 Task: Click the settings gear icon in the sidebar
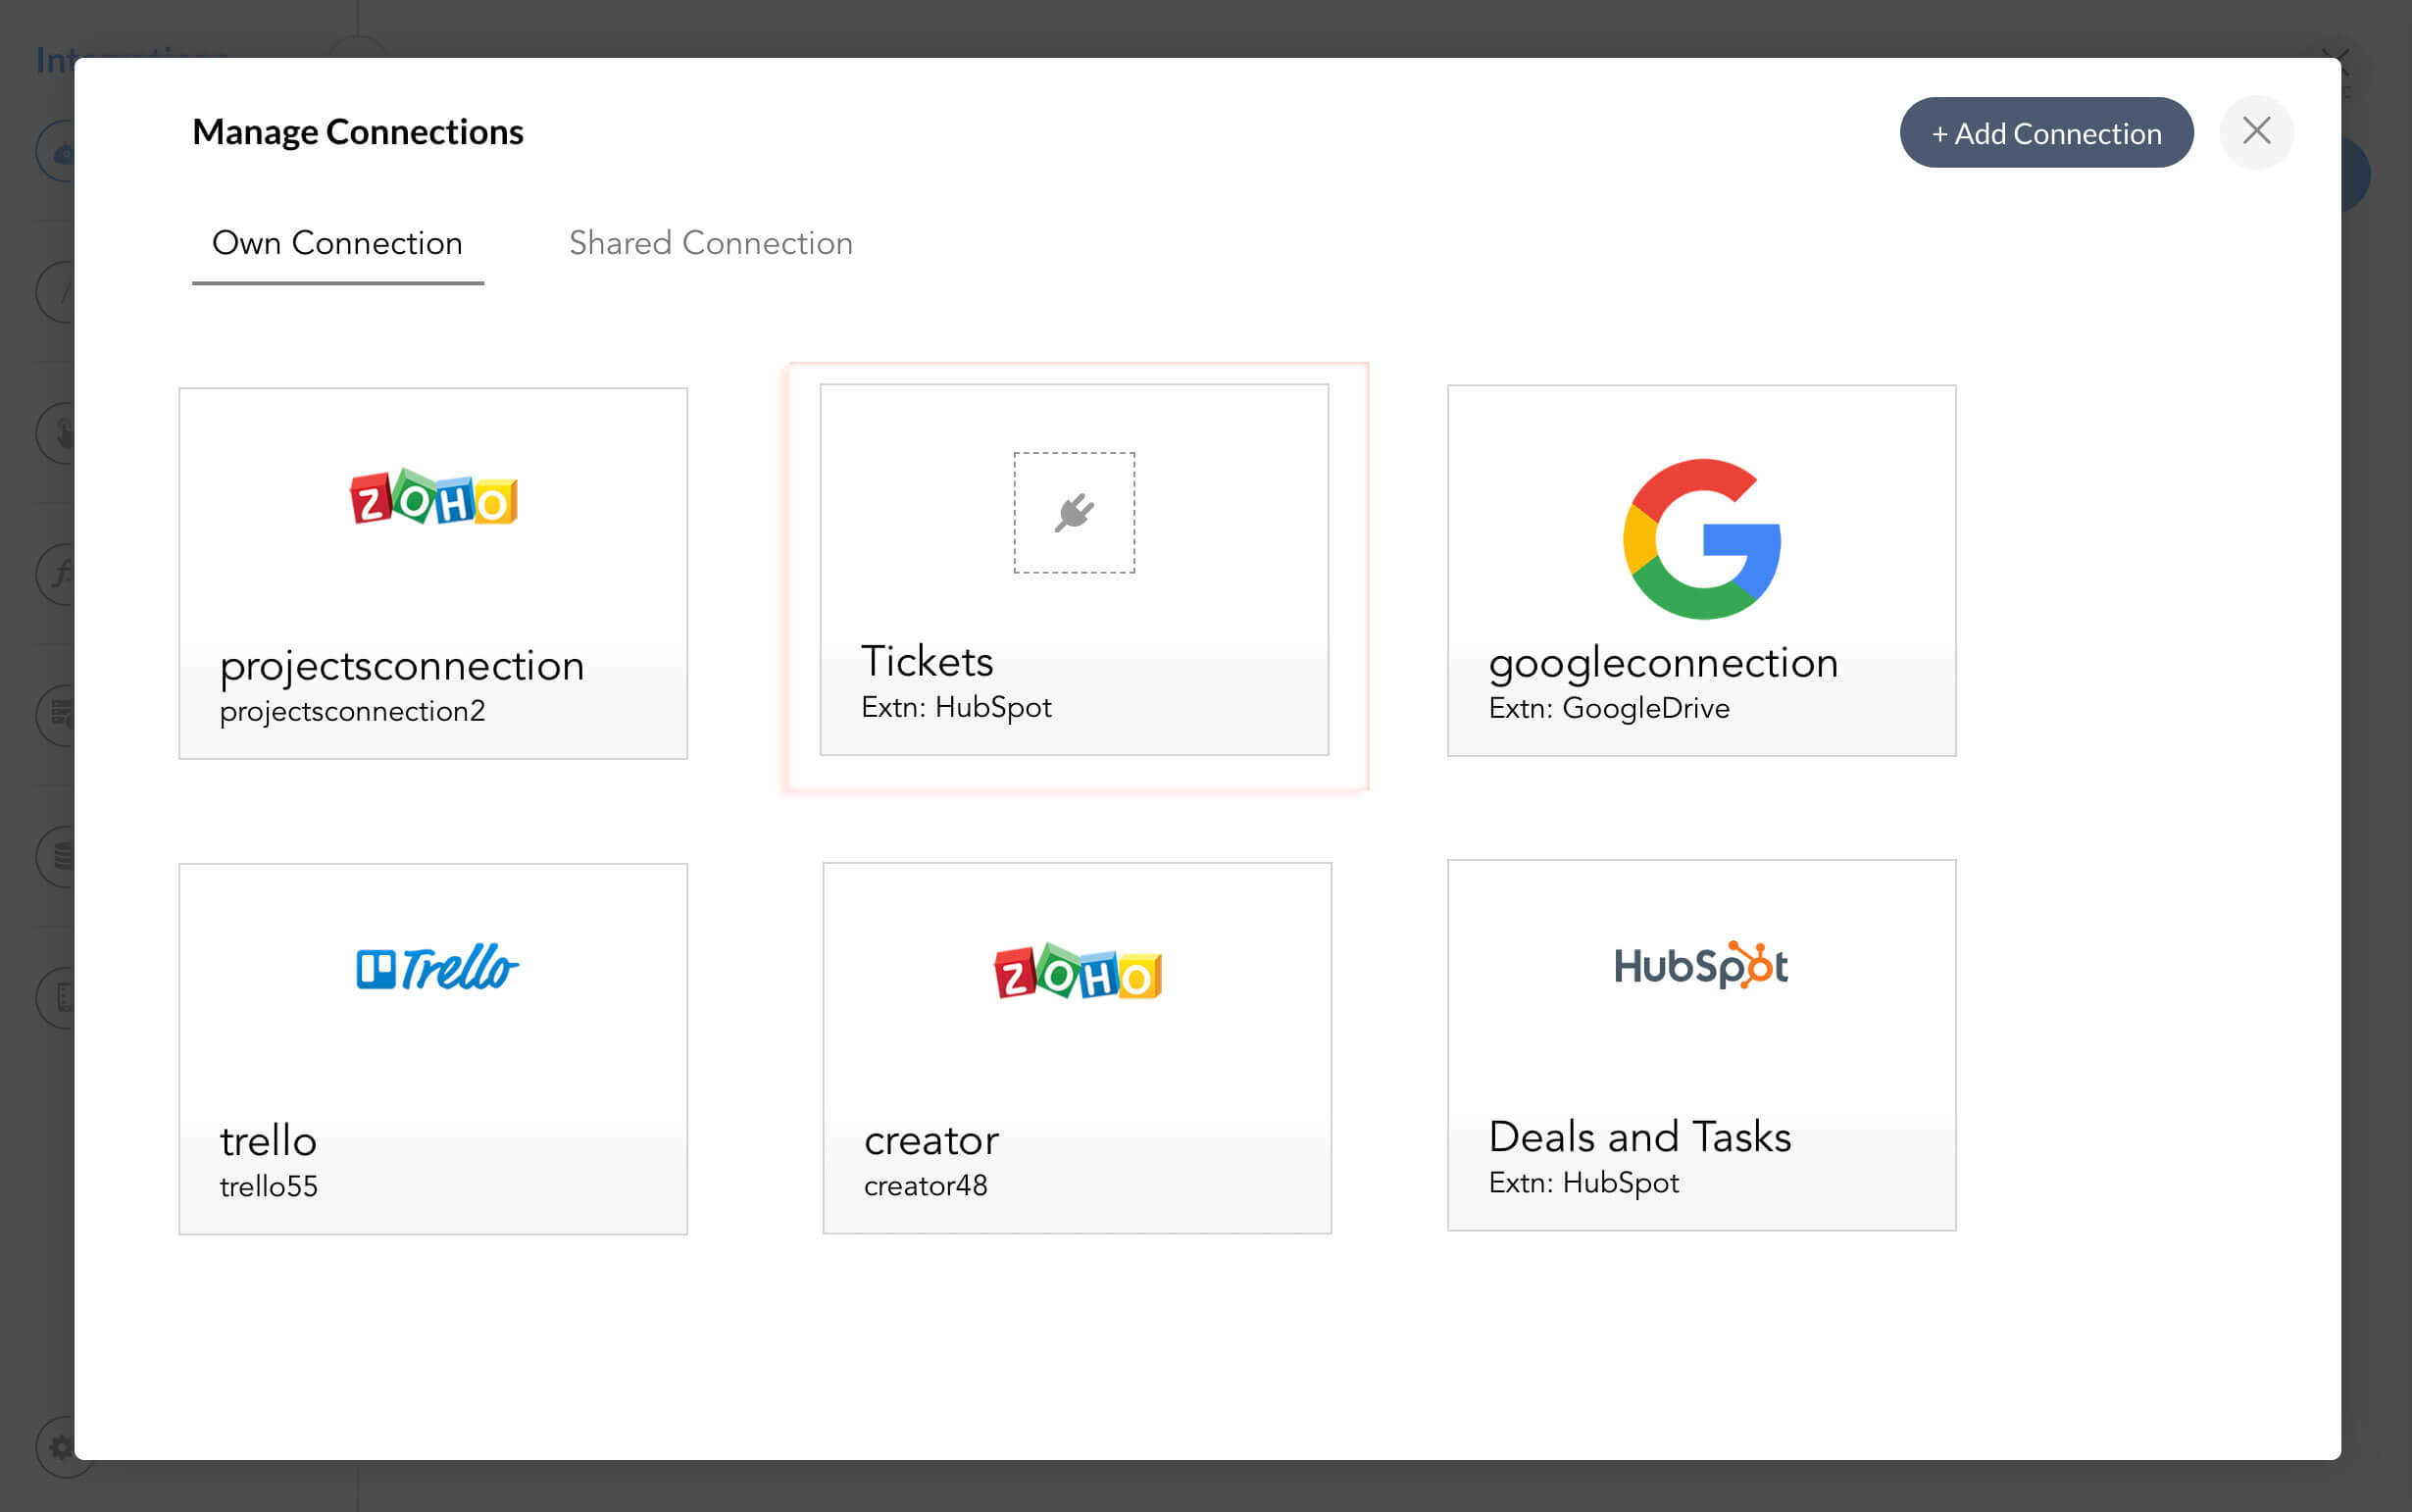pos(60,1445)
